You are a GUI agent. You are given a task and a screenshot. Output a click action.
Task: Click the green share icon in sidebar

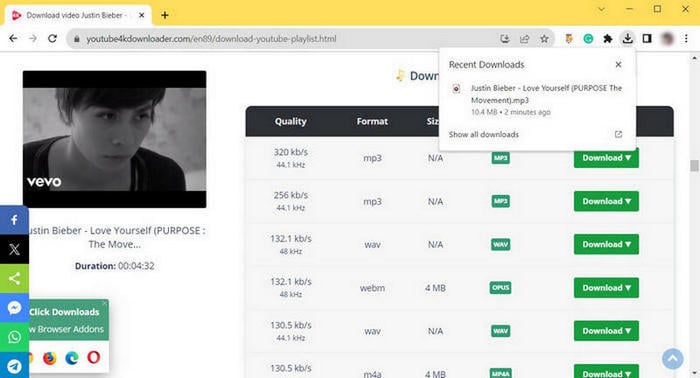click(14, 278)
